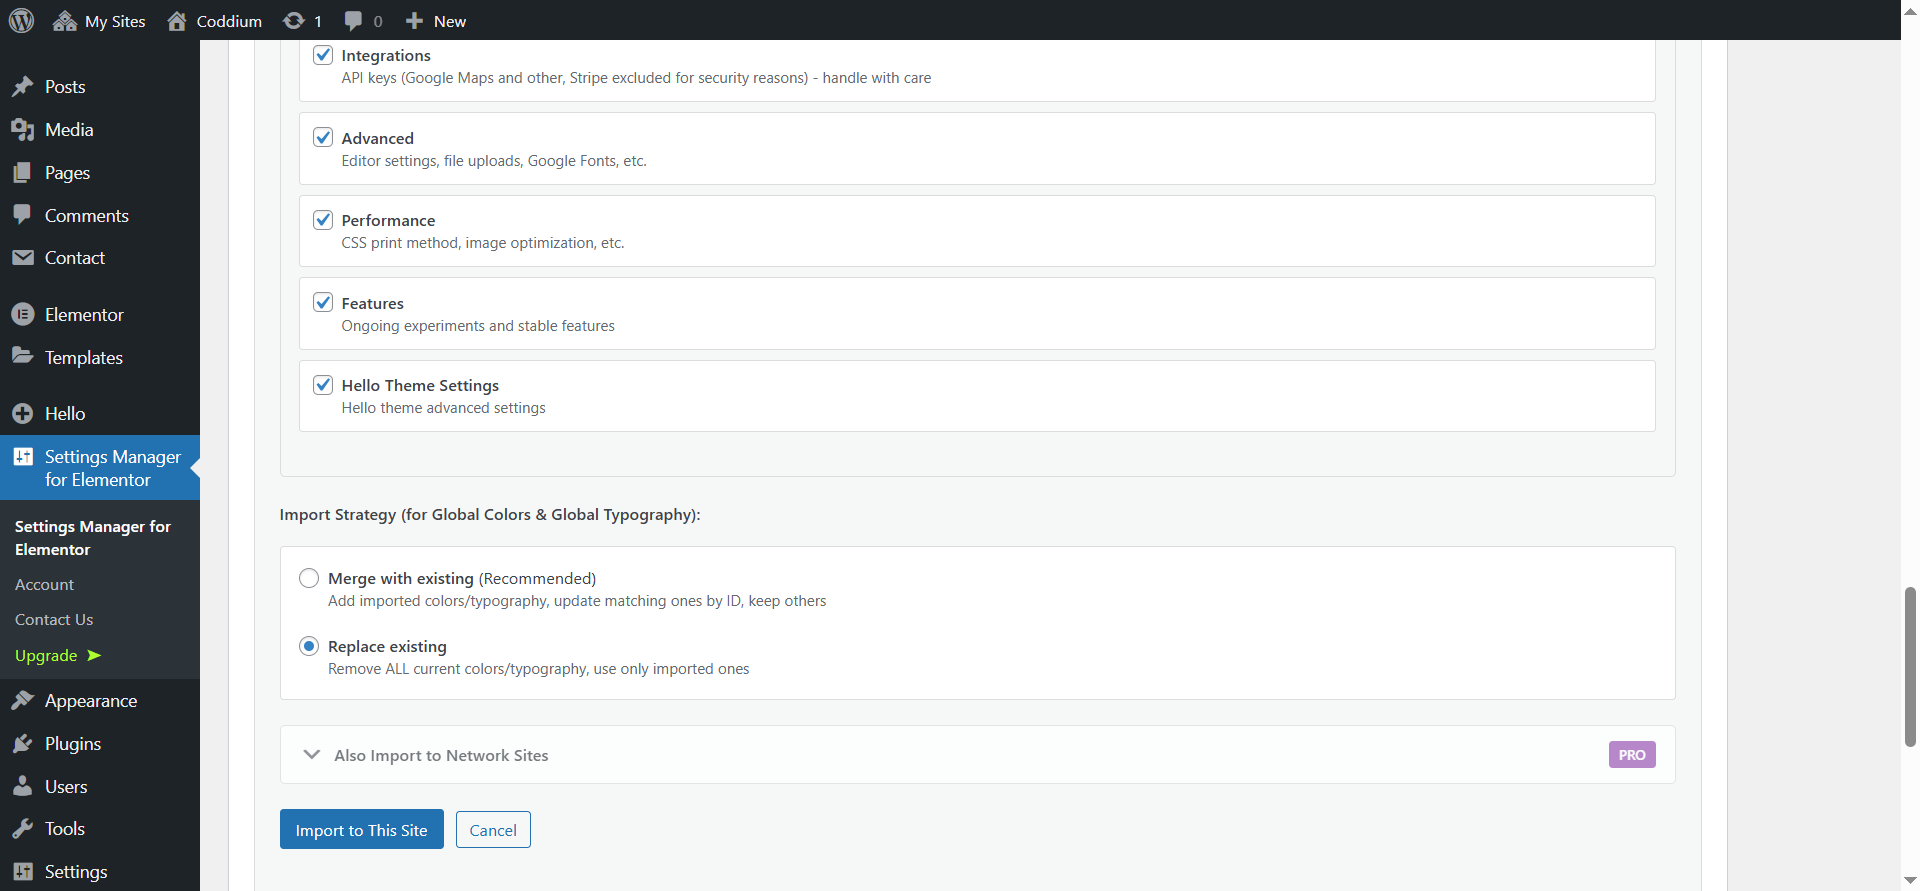Click the WordPress logo icon

[22, 20]
